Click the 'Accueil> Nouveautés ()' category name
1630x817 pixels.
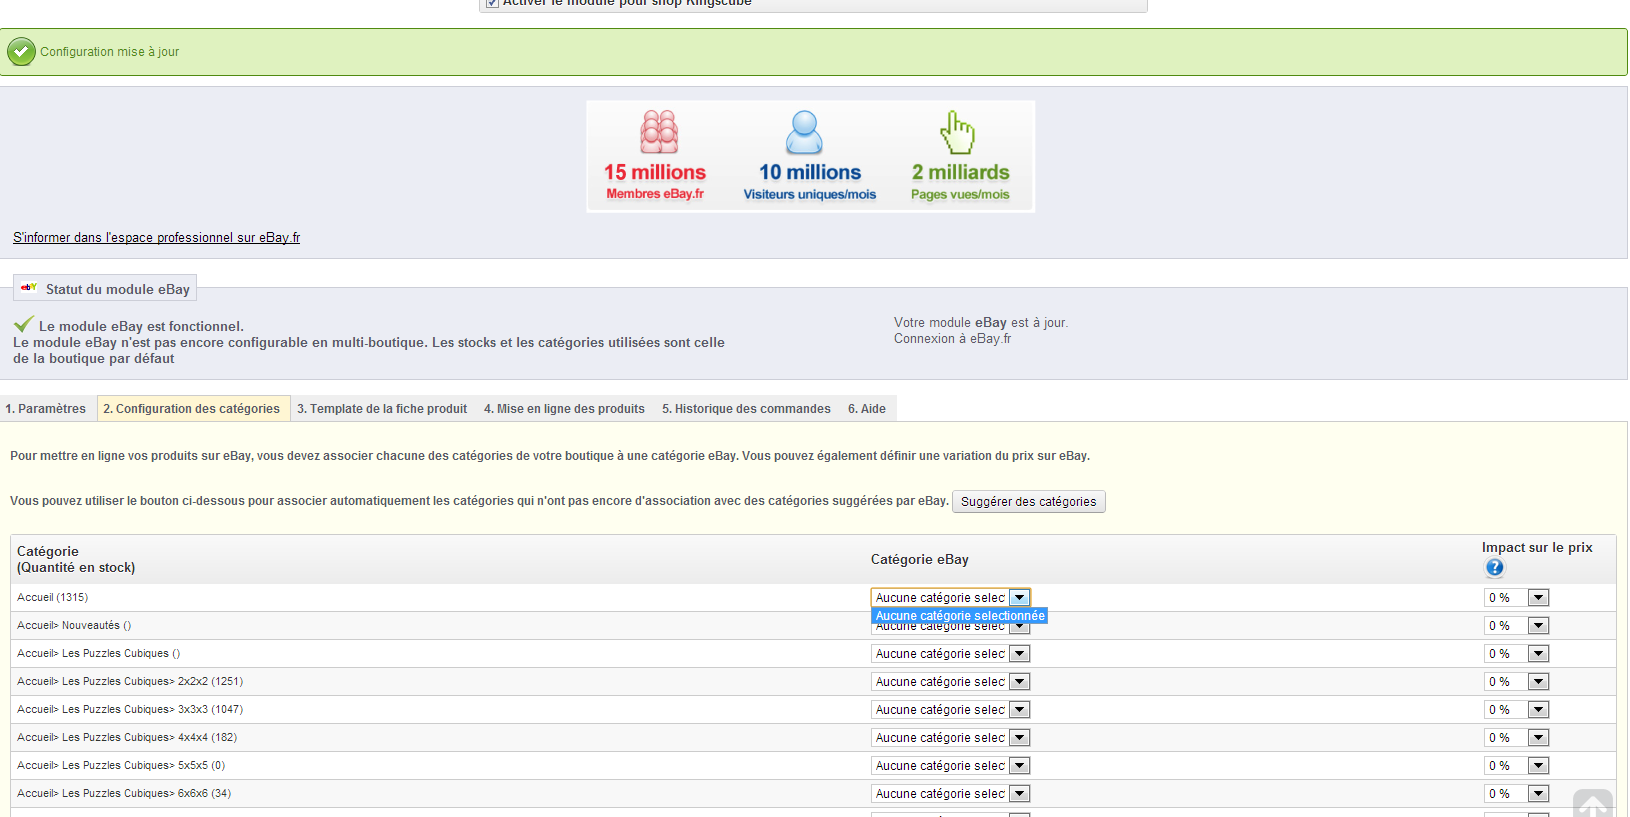coord(74,626)
